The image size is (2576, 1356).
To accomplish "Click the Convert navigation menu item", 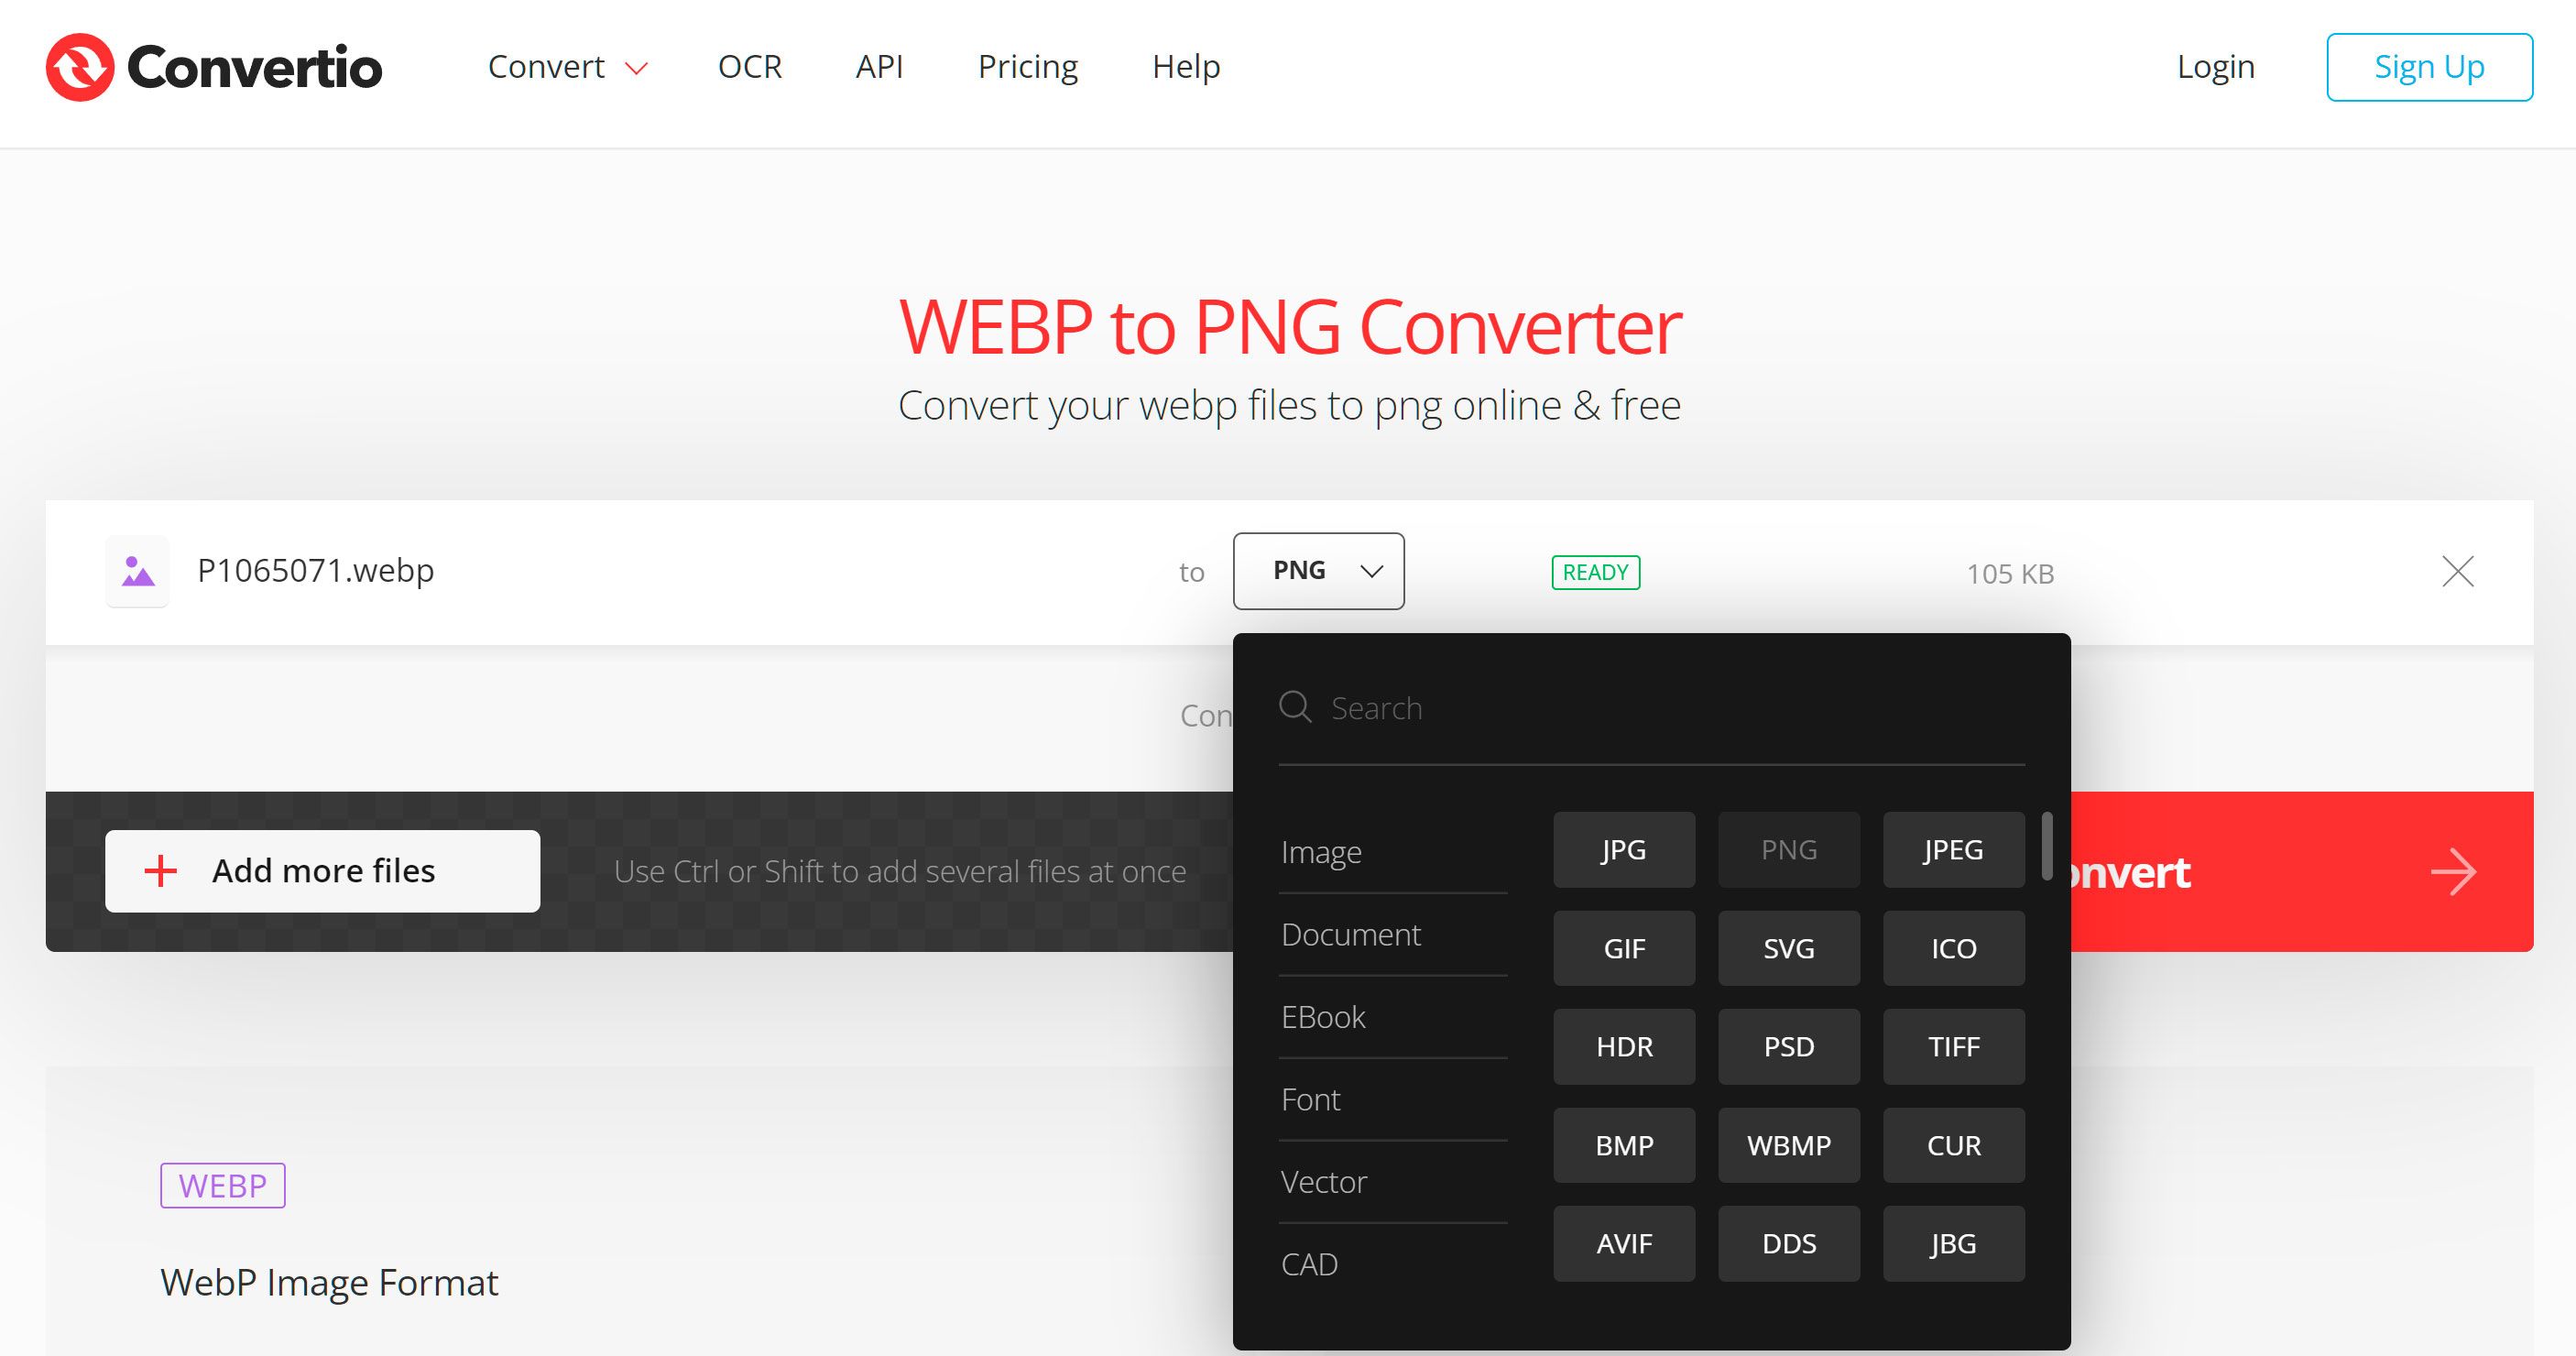I will coord(545,67).
